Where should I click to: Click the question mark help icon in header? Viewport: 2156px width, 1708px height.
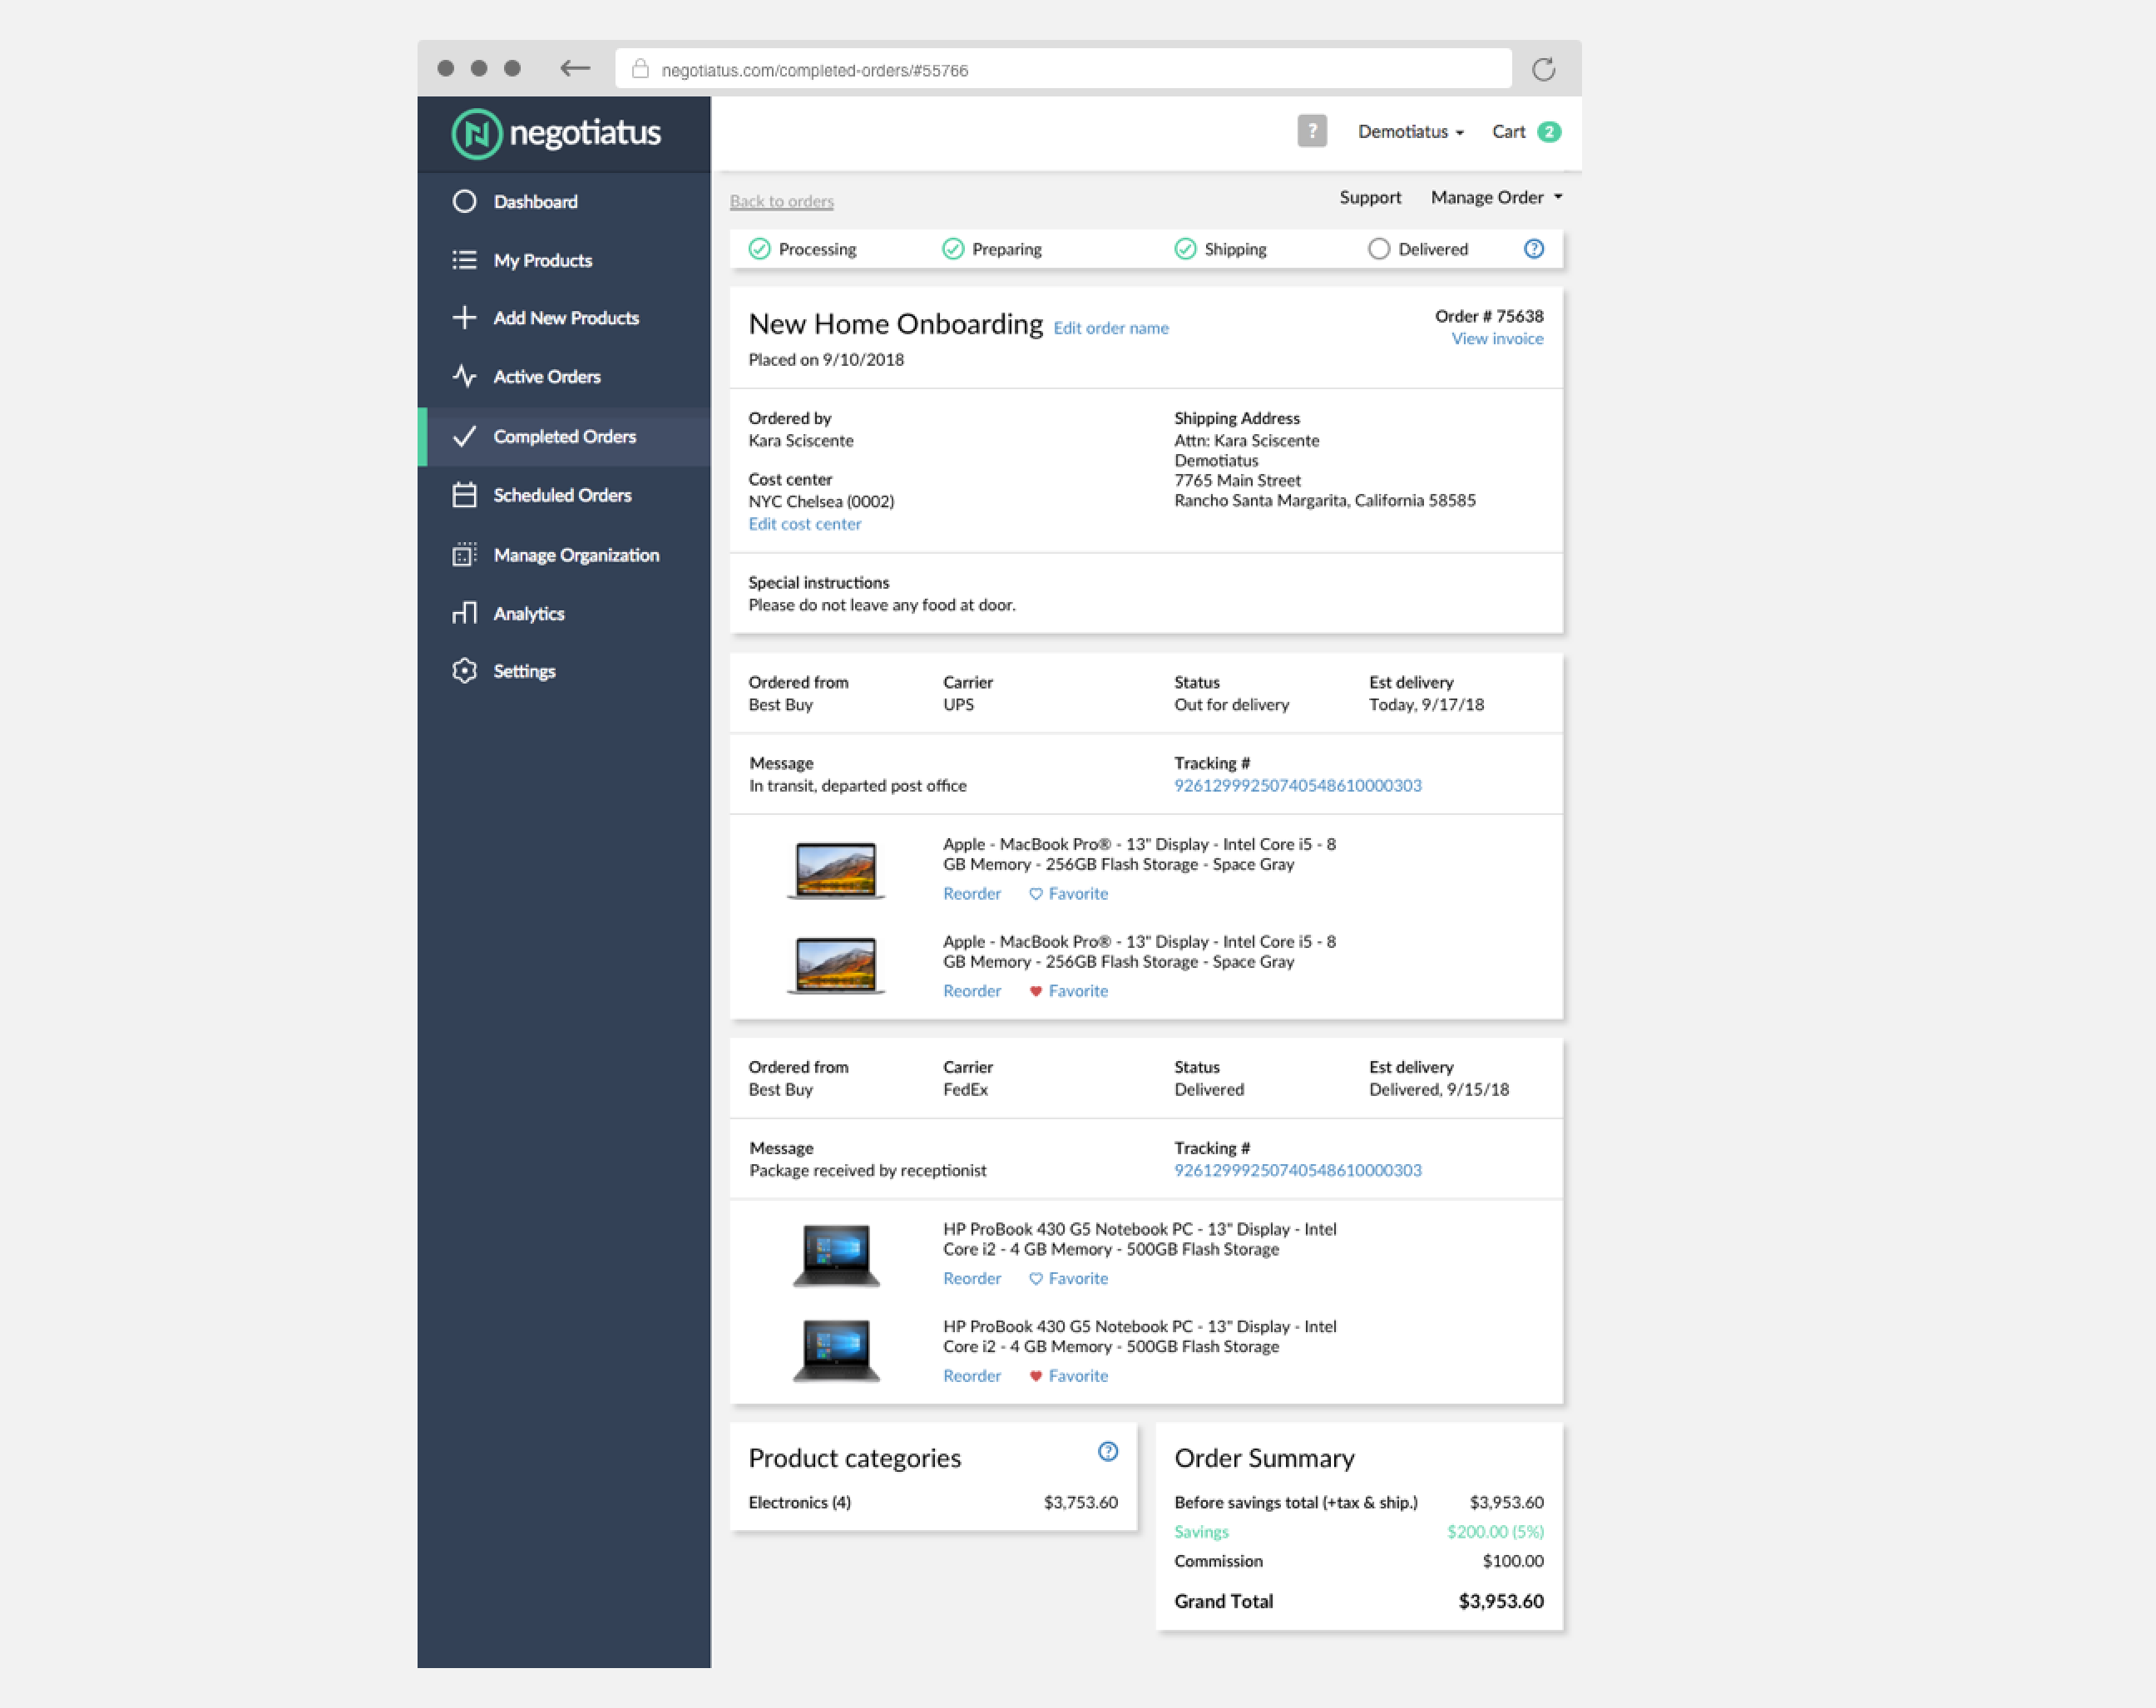(x=1311, y=131)
